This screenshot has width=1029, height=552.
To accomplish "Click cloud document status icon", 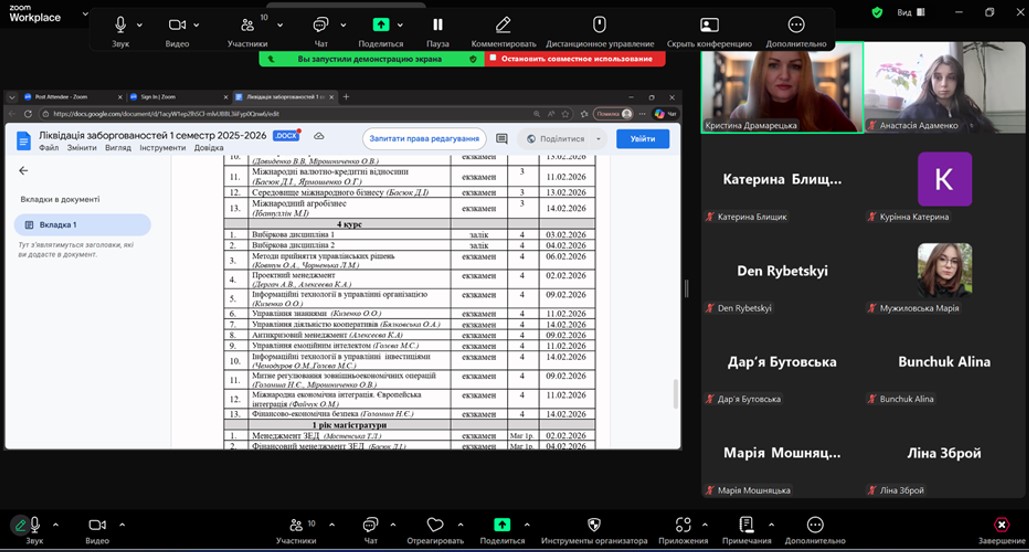I will click(x=319, y=136).
